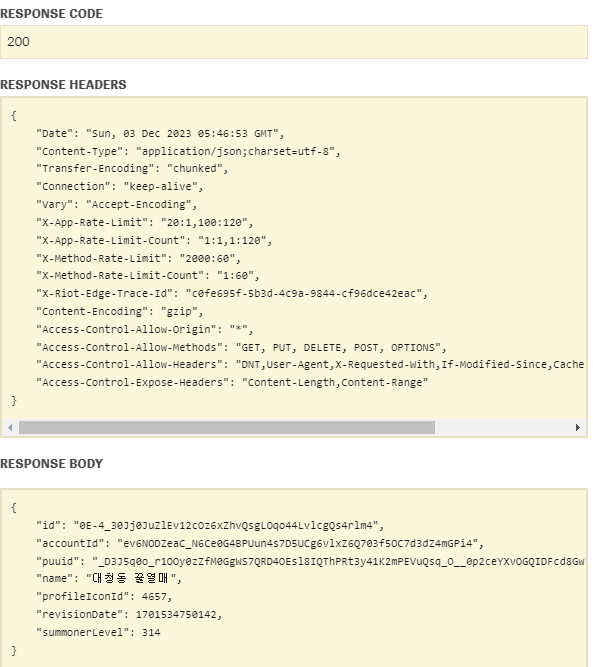593x667 pixels.
Task: Click the "puuid" line in response body
Action: pyautogui.click(x=310, y=562)
